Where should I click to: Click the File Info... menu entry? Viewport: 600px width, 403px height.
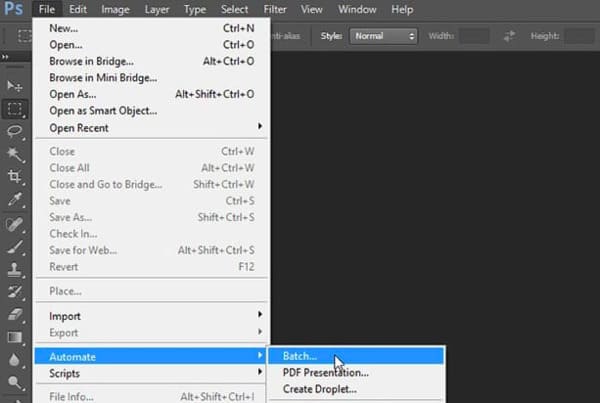pyautogui.click(x=152, y=396)
